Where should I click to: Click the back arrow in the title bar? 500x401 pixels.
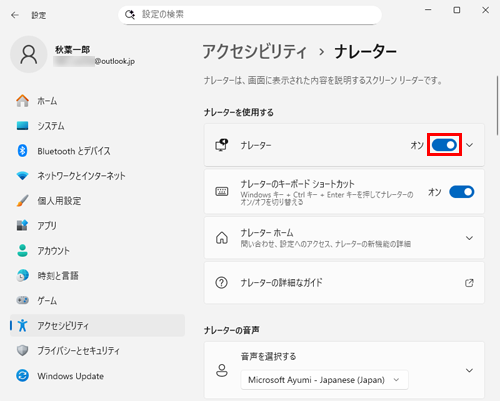coord(15,15)
